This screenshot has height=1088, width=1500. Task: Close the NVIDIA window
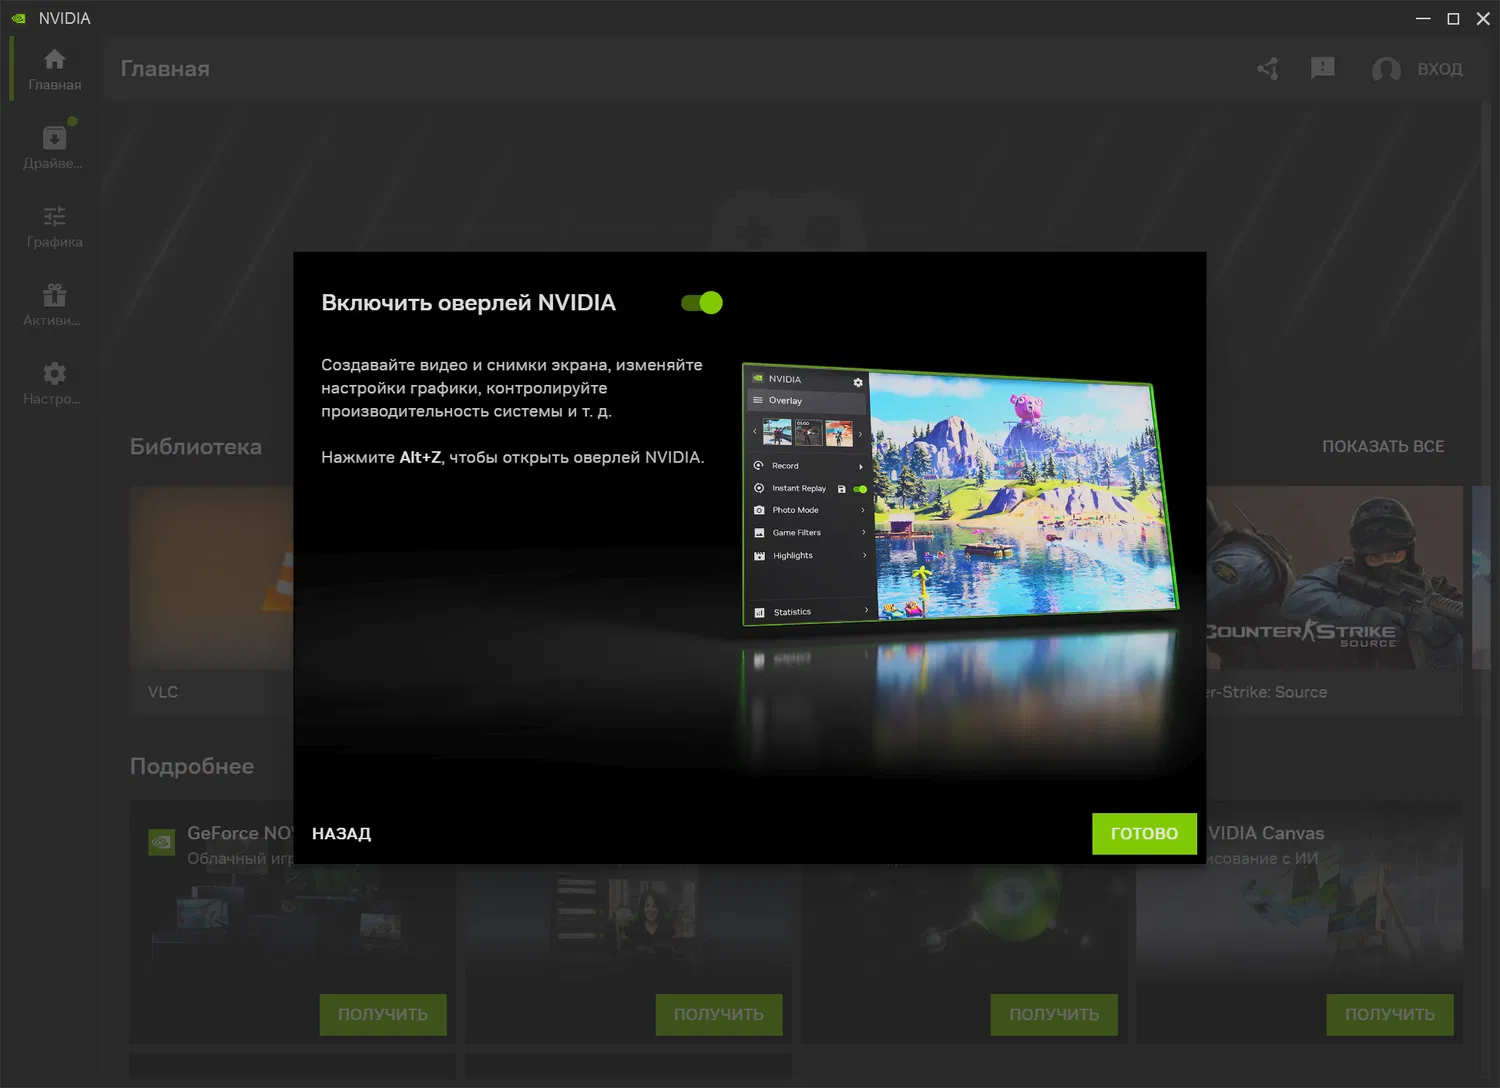(1483, 18)
